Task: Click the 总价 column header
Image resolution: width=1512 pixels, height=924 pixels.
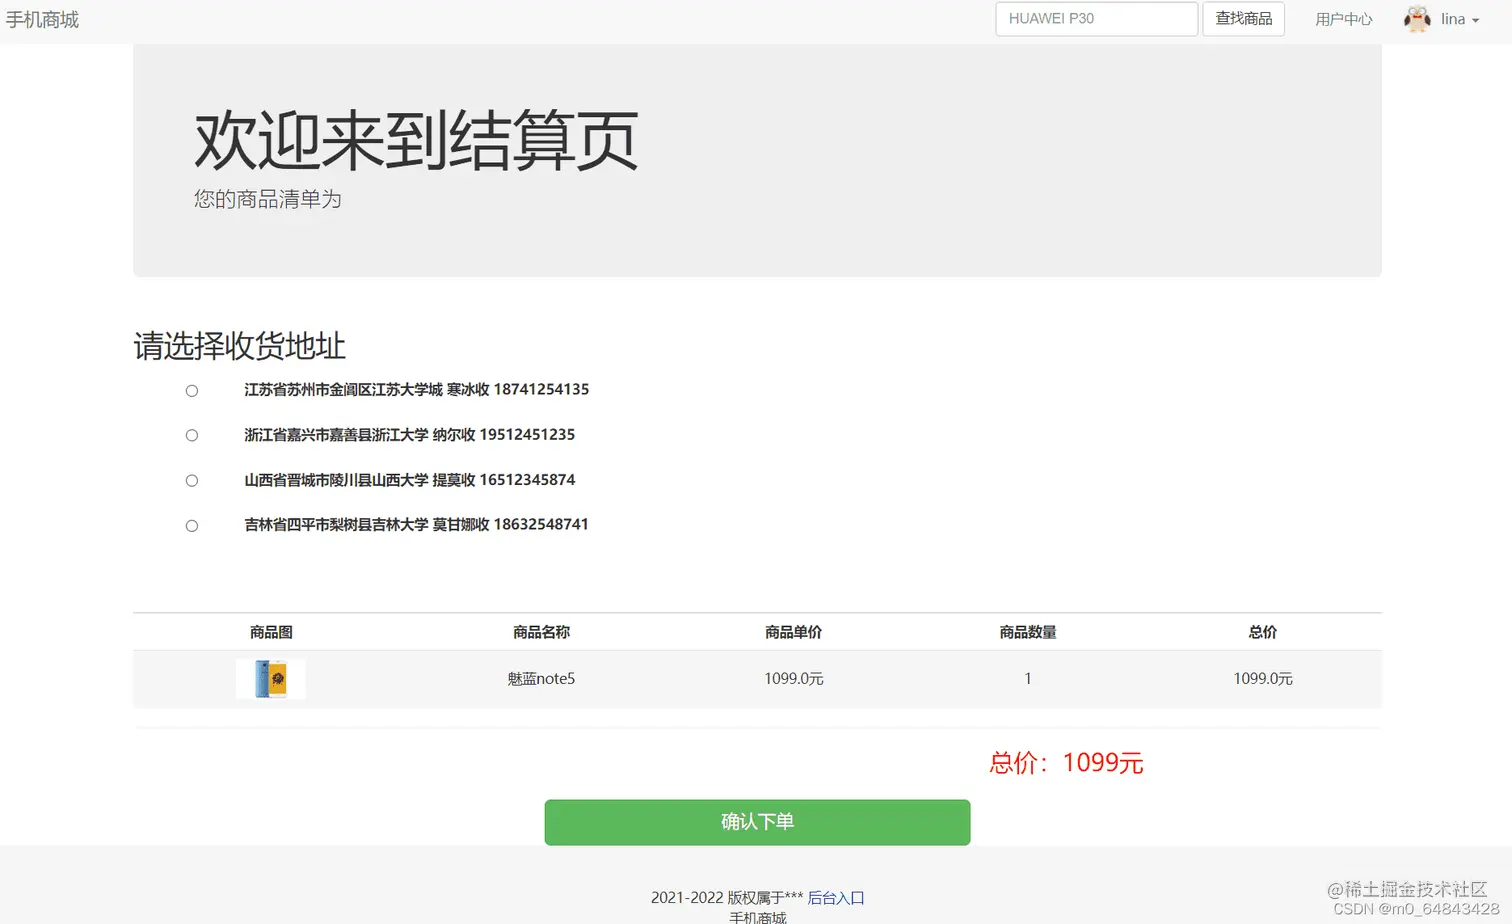Action: [1262, 631]
